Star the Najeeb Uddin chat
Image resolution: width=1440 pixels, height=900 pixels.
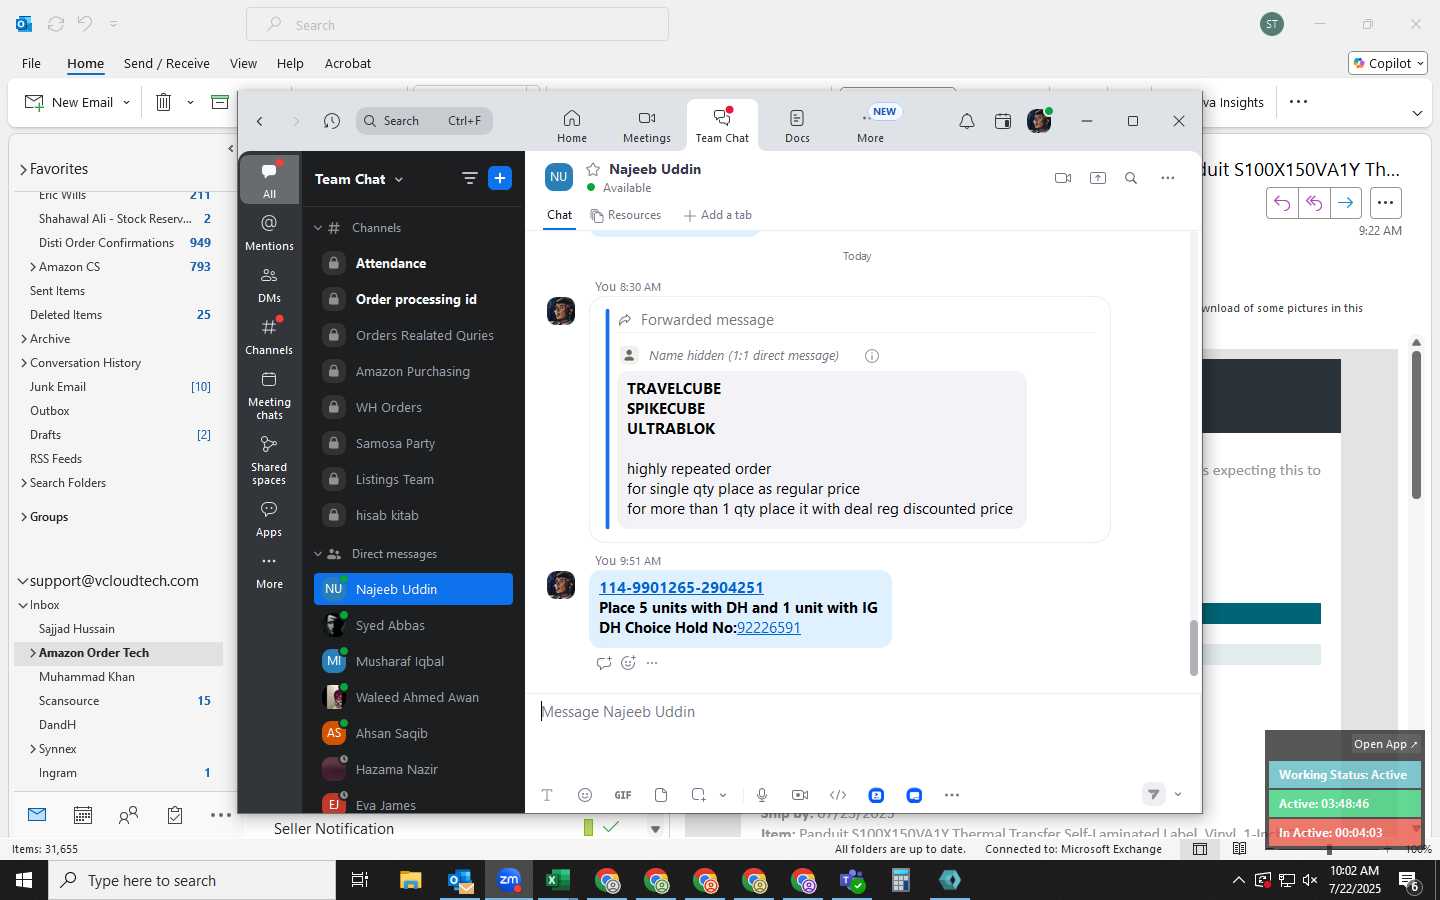pyautogui.click(x=593, y=169)
